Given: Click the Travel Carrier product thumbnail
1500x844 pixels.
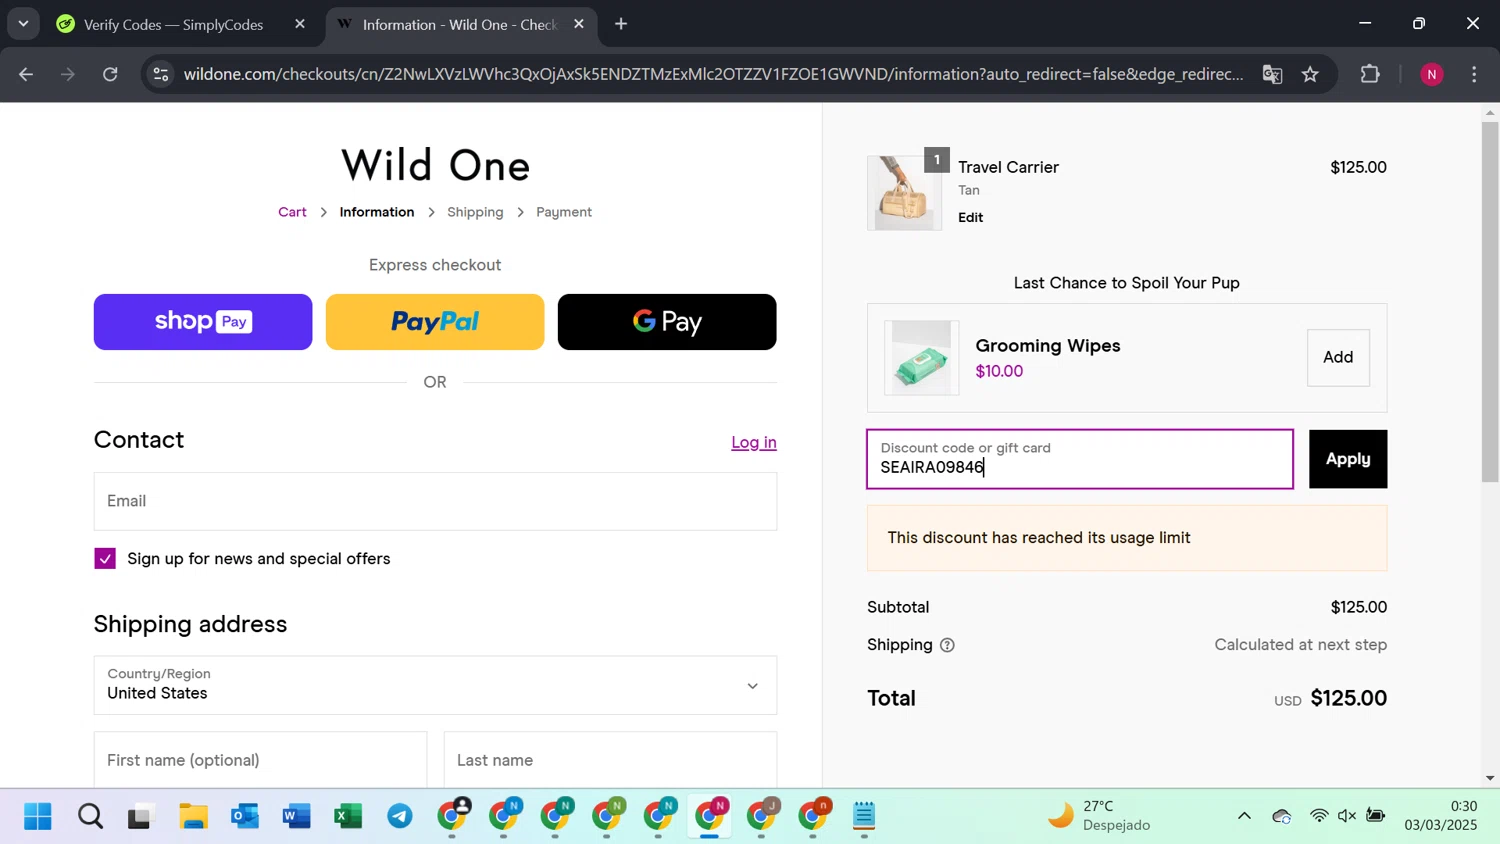Looking at the screenshot, I should pyautogui.click(x=904, y=193).
